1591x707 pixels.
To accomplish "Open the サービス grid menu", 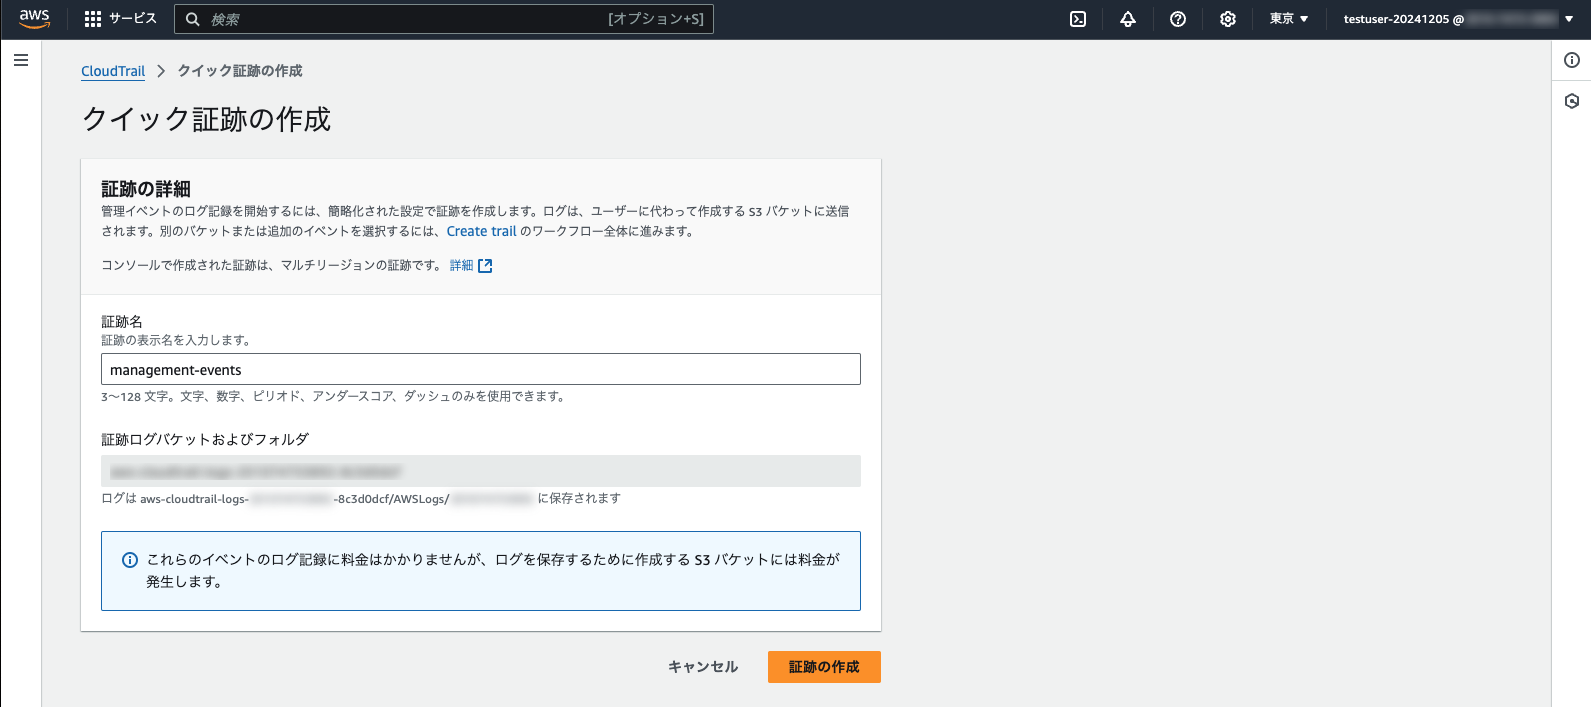I will coord(120,19).
